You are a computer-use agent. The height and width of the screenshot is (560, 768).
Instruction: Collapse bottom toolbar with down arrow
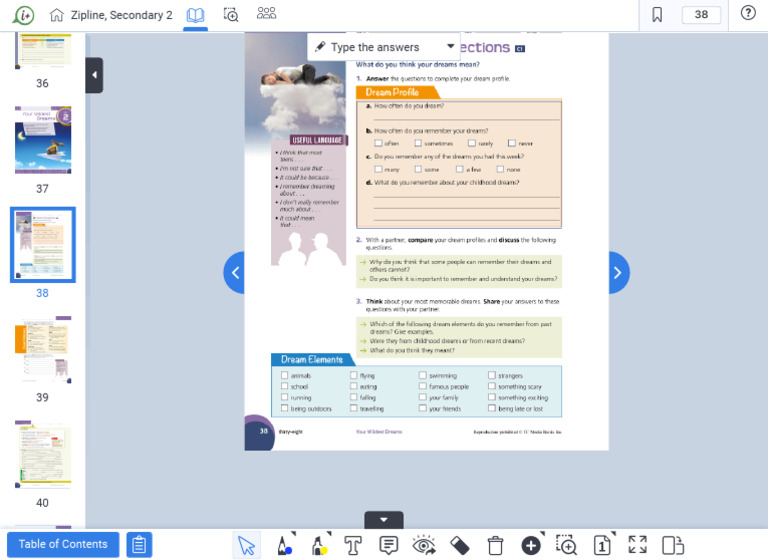(384, 520)
